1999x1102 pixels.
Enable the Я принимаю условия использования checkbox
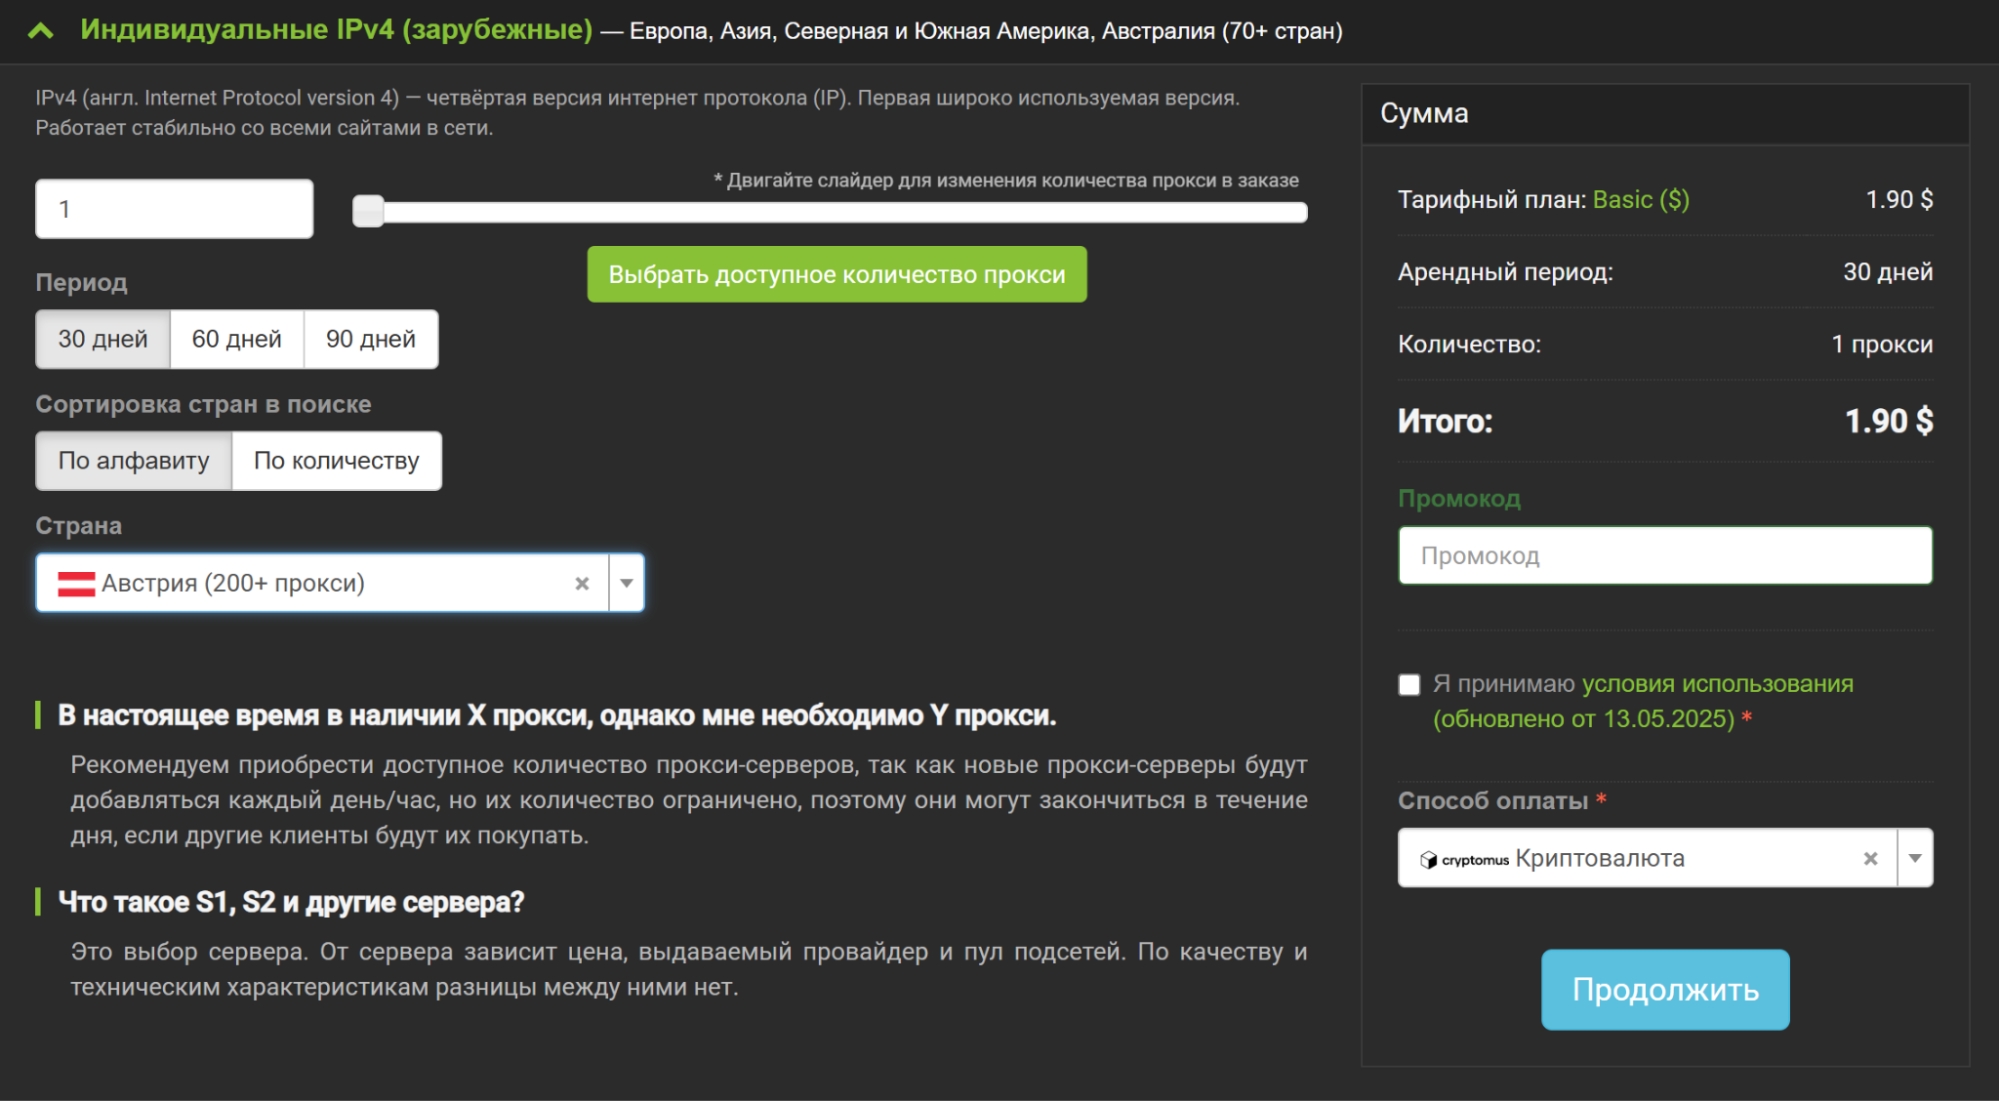click(x=1409, y=684)
